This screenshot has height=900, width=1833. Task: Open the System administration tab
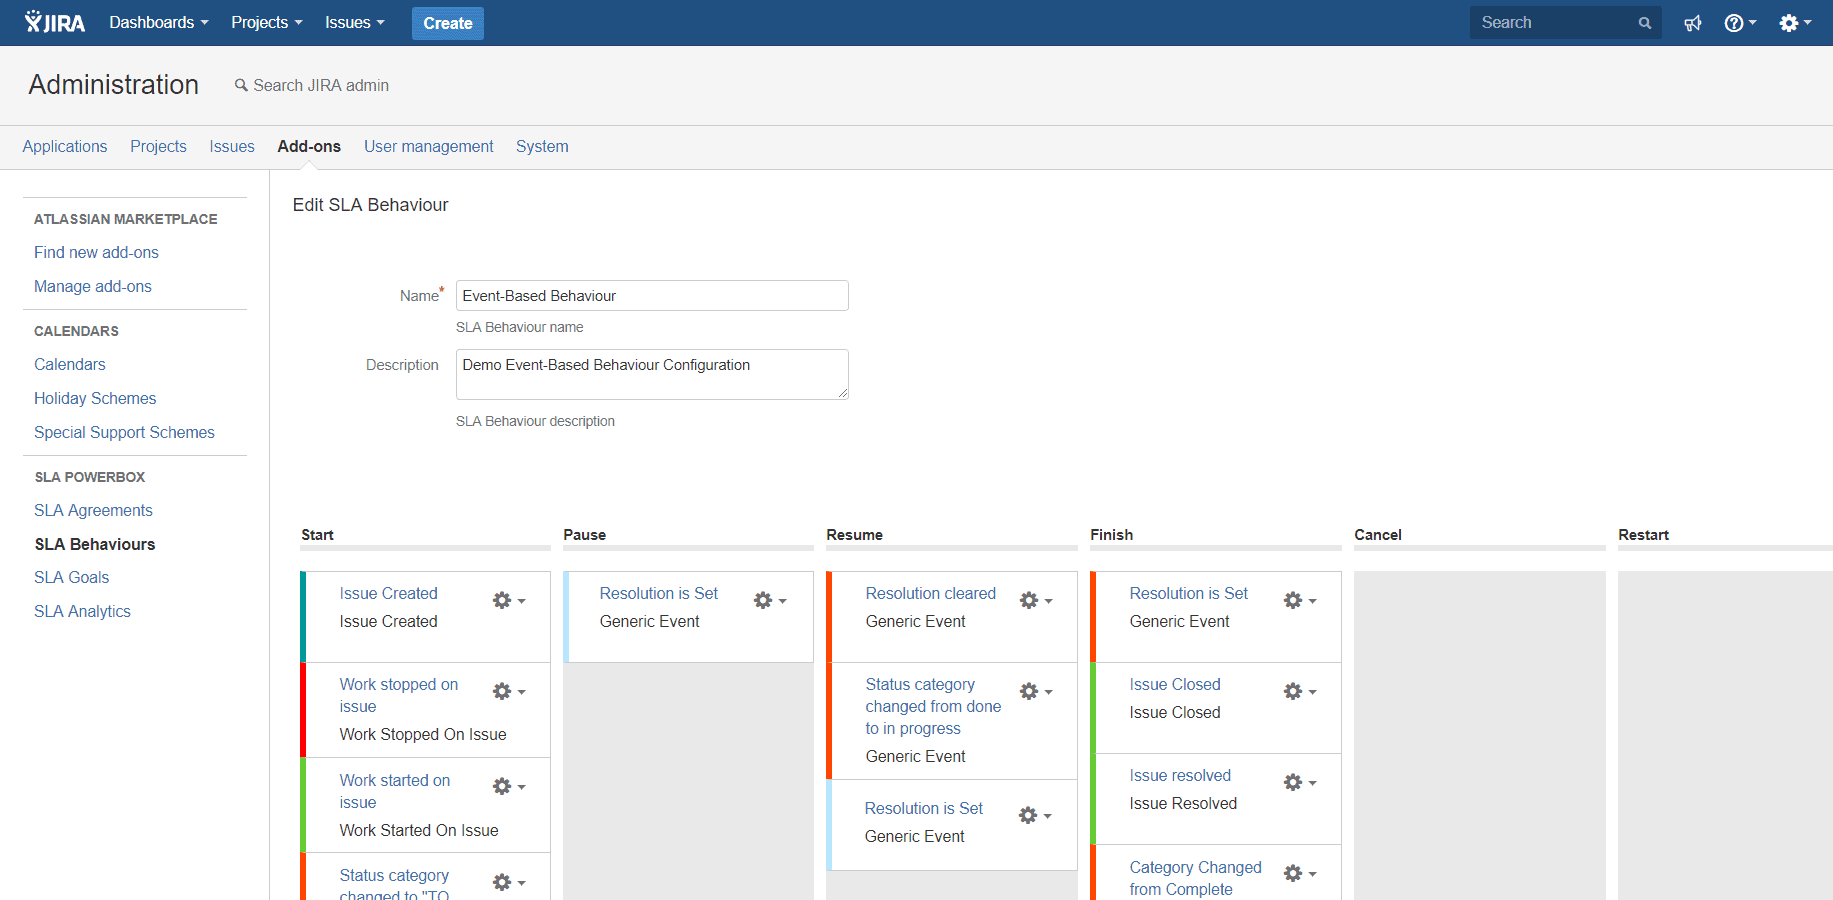(x=541, y=146)
